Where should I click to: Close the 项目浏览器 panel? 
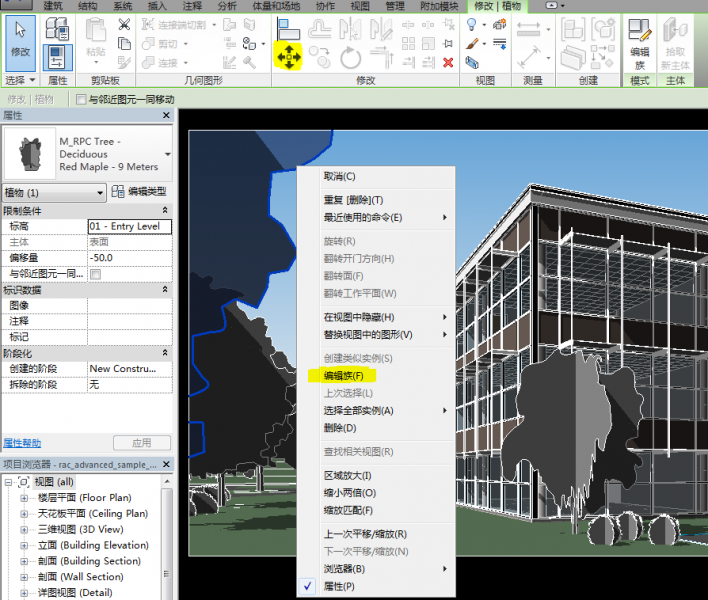[166, 464]
